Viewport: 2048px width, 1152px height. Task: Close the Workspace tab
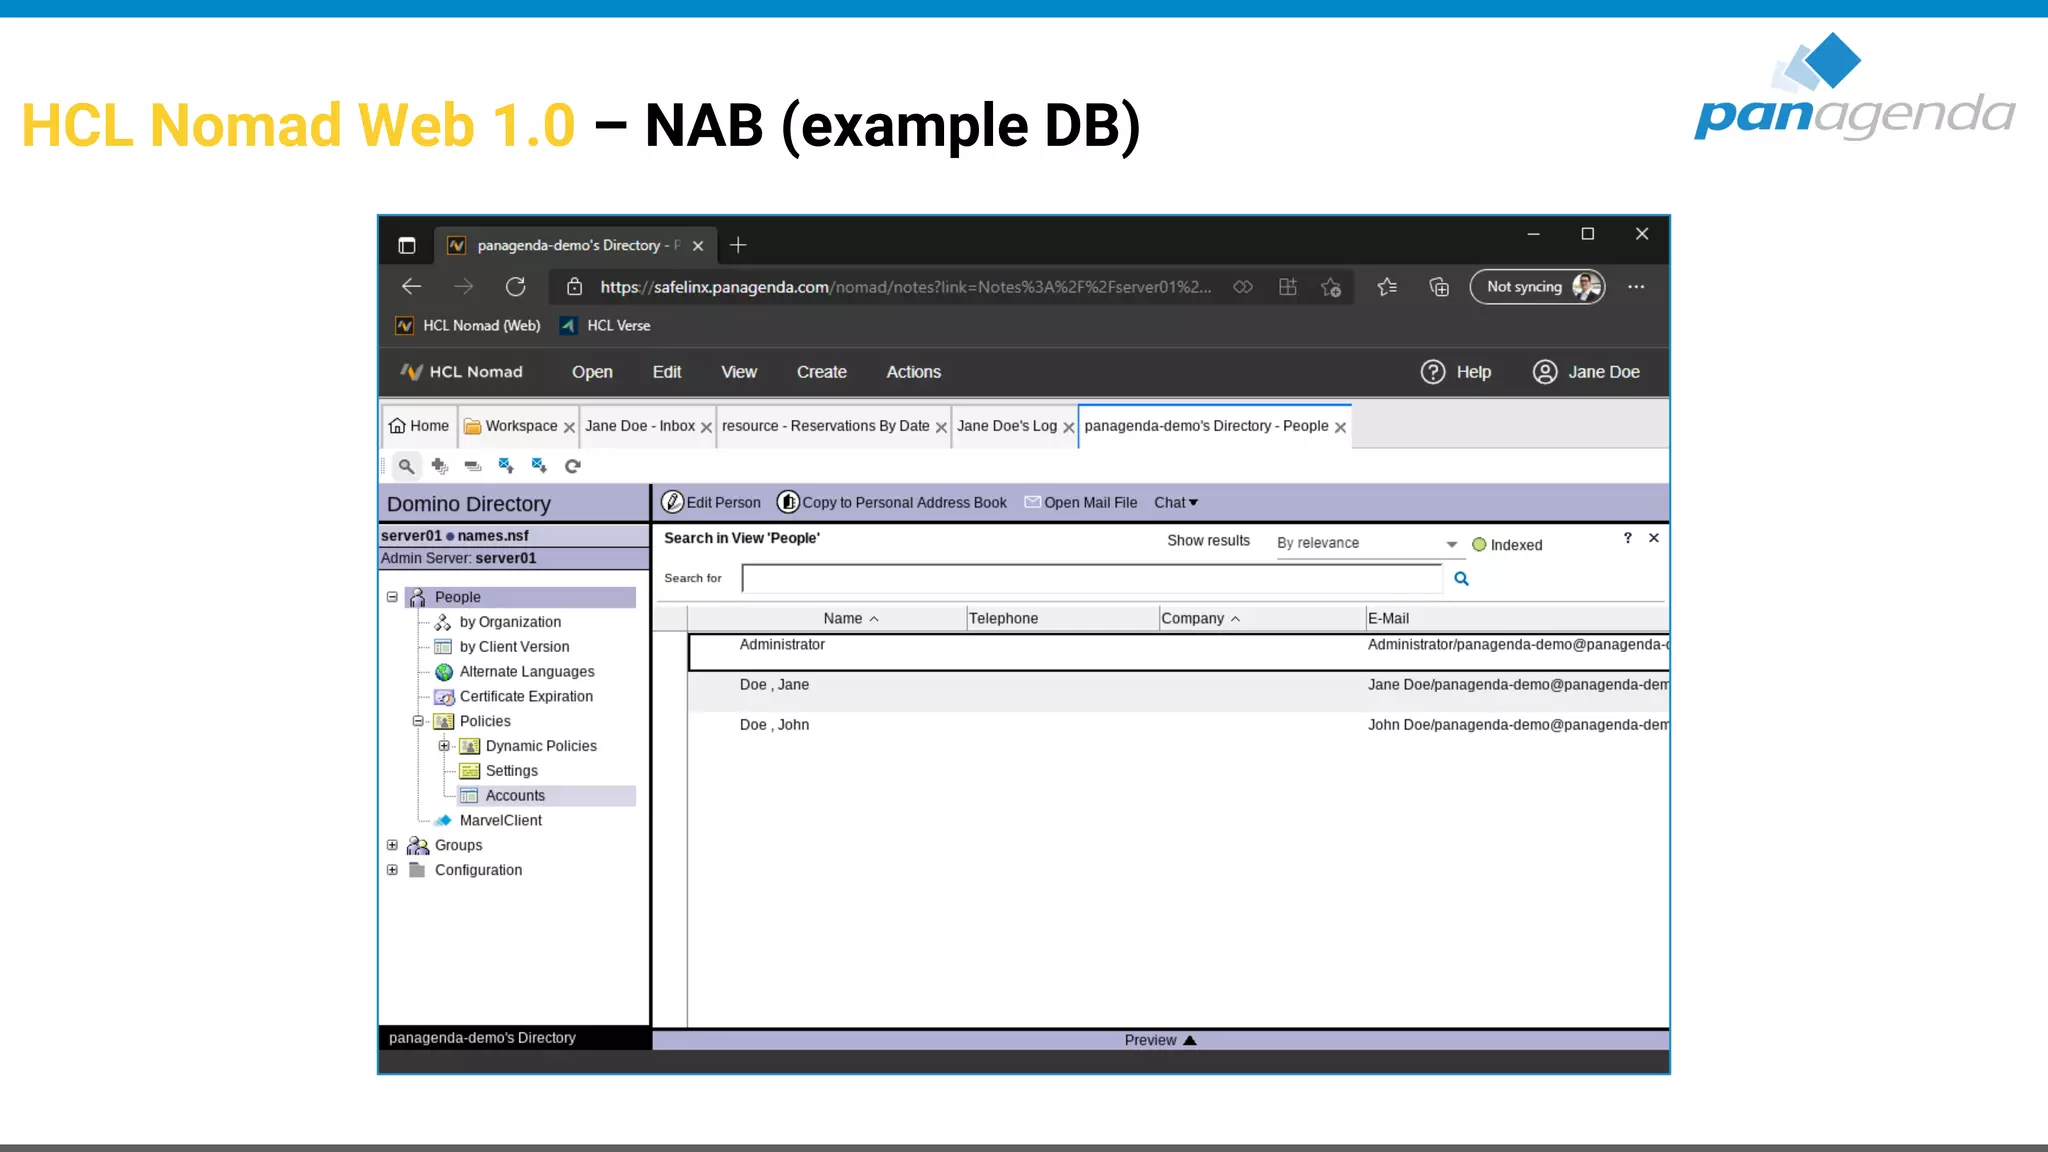pos(569,427)
